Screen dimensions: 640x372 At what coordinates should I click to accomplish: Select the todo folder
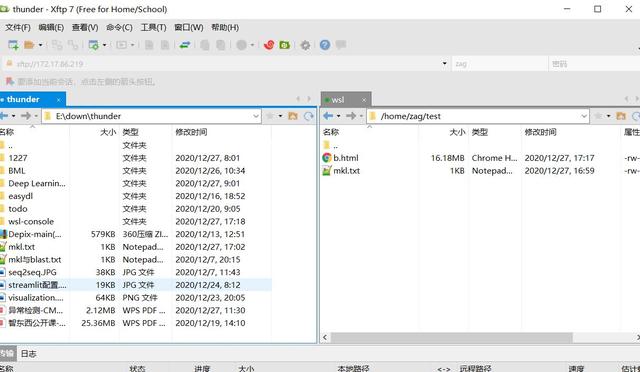(18, 209)
